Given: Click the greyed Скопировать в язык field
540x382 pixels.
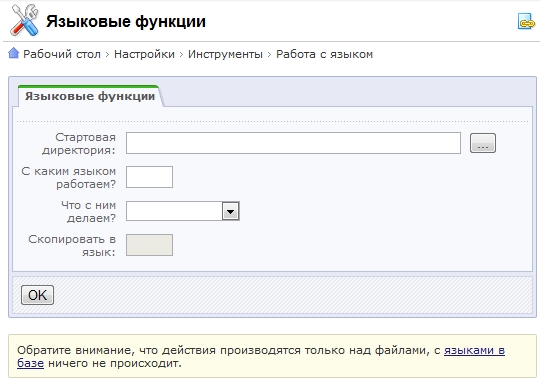Looking at the screenshot, I should 149,245.
